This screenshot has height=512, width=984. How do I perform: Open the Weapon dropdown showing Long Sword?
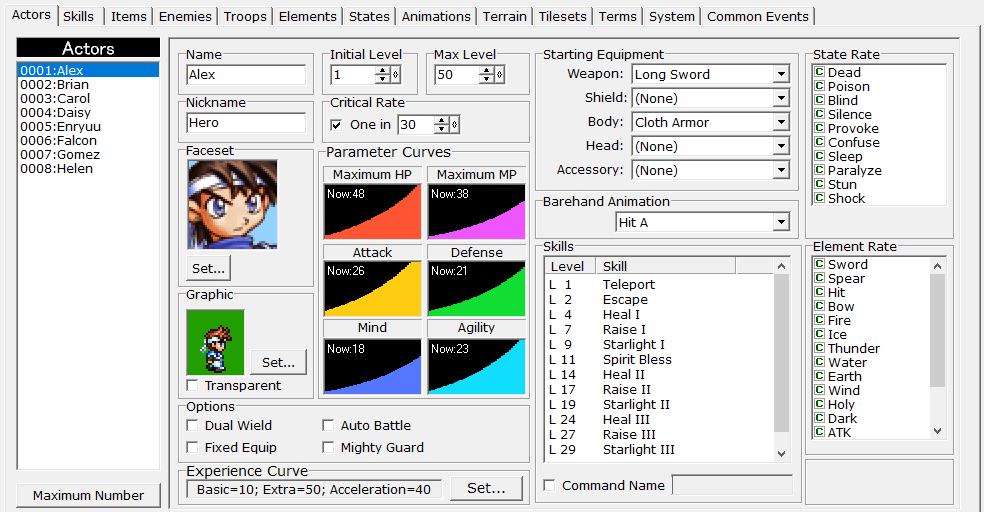[x=781, y=74]
